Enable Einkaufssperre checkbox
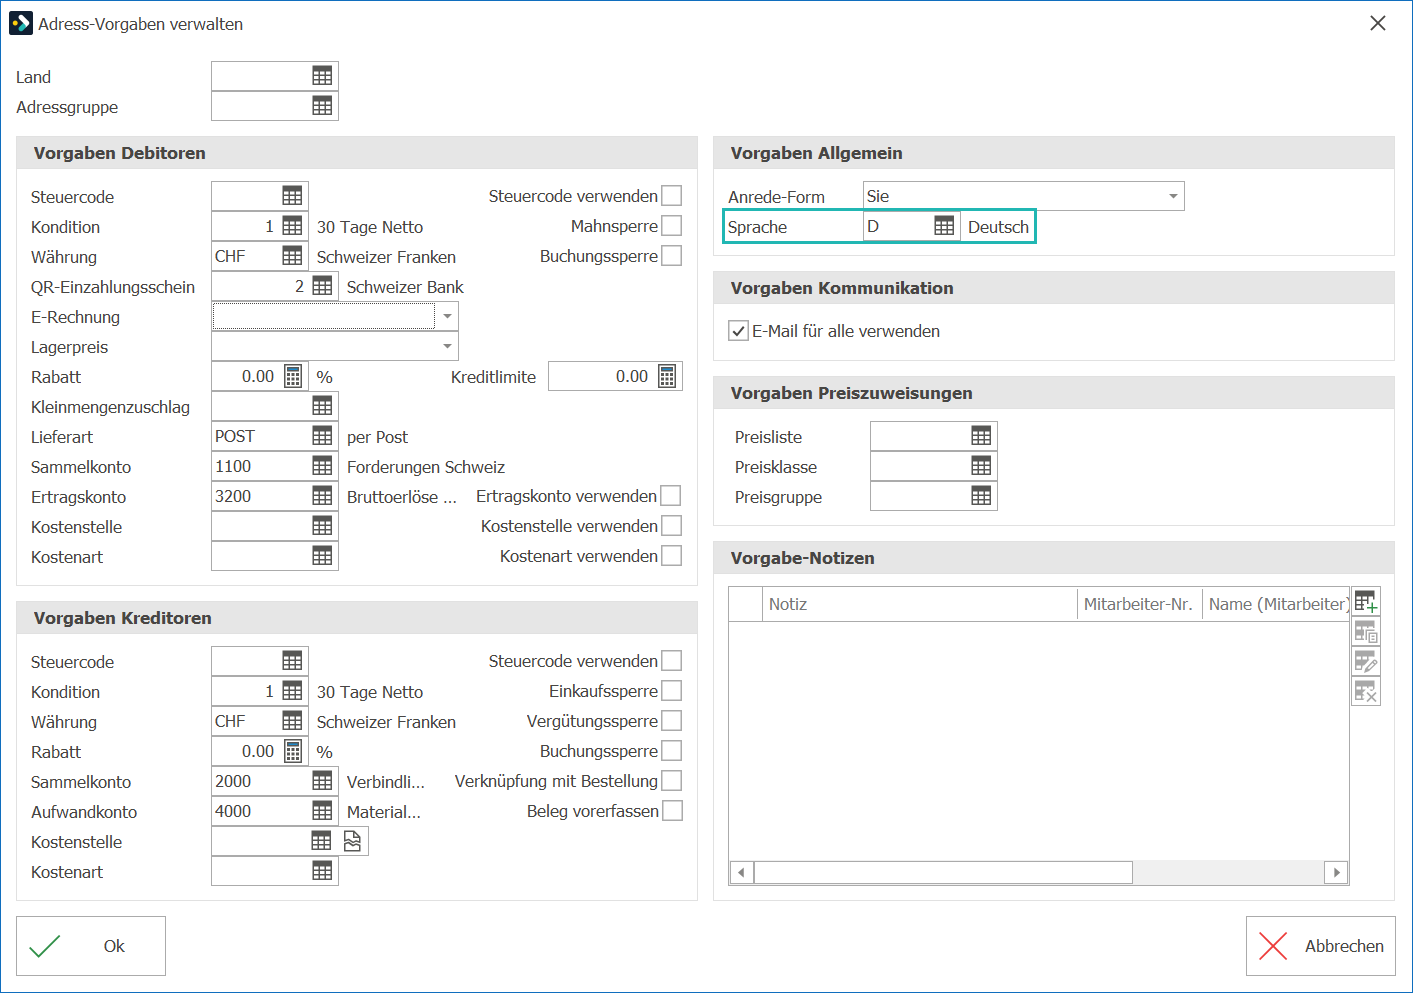Image resolution: width=1413 pixels, height=993 pixels. 672,691
